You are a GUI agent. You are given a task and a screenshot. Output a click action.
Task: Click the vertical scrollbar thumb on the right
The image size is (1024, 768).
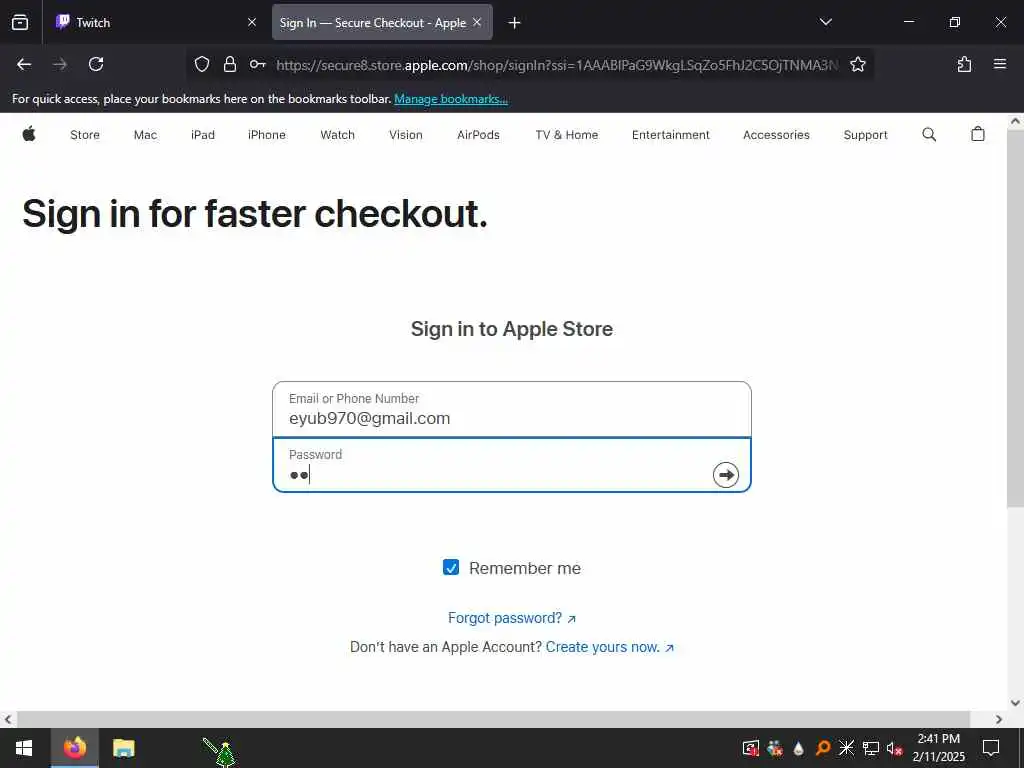coord(1015,318)
